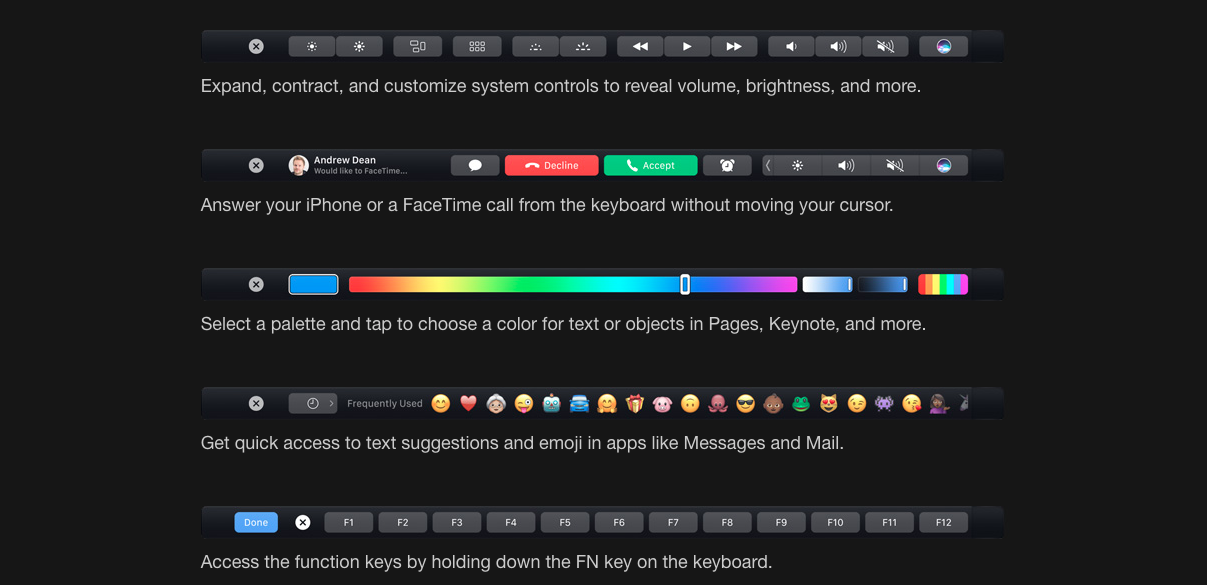
Task: Tap the F2 function key
Action: pyautogui.click(x=403, y=522)
